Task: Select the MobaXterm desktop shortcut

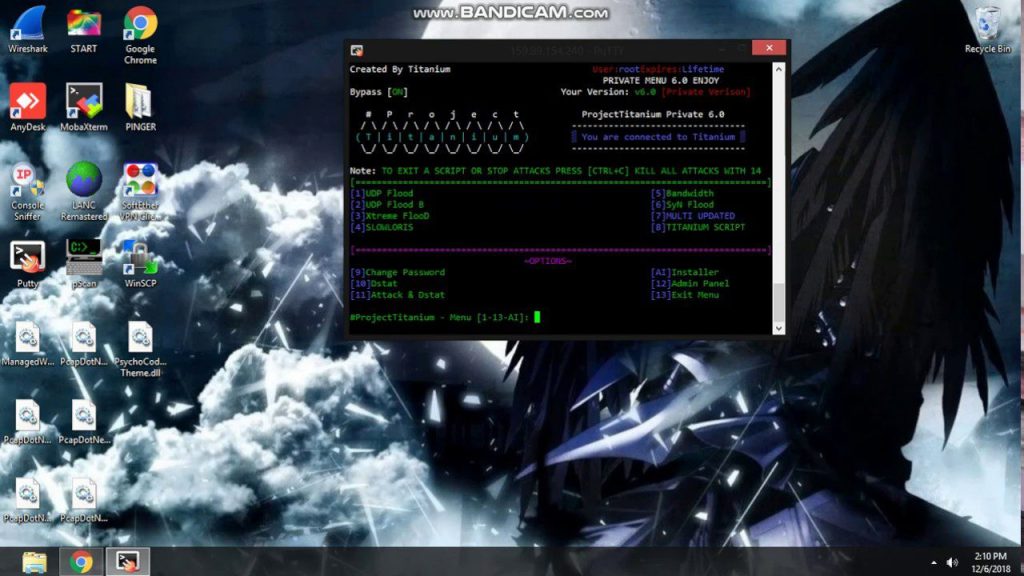Action: point(84,102)
